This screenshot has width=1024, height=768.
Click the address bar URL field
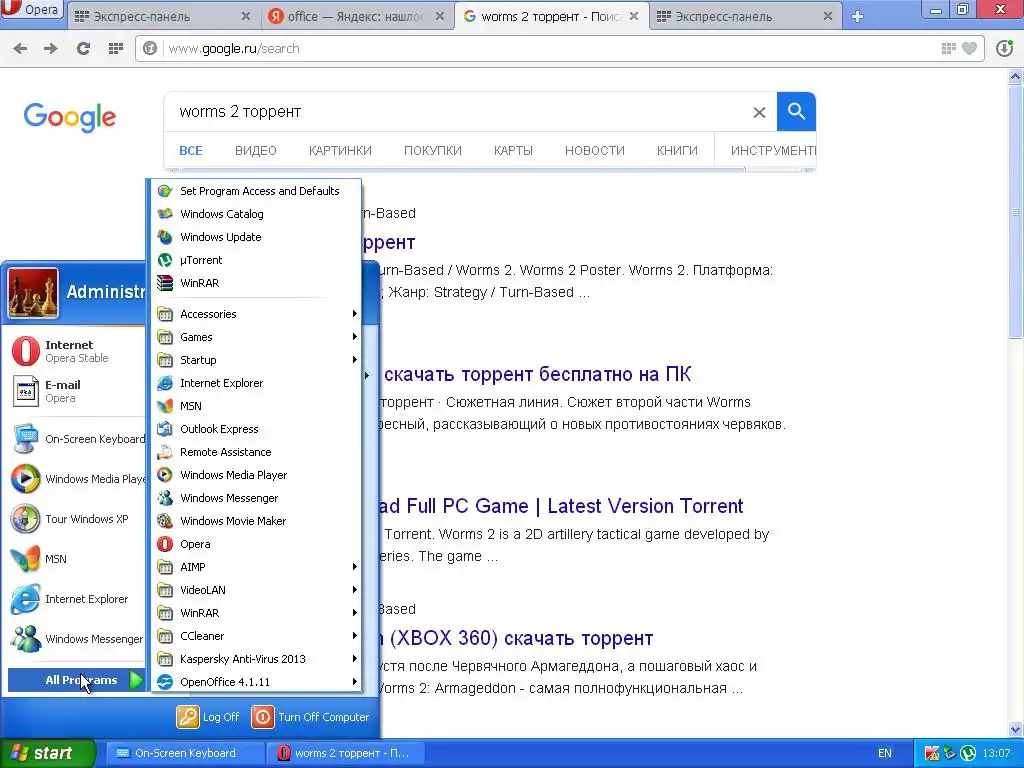pyautogui.click(x=549, y=48)
